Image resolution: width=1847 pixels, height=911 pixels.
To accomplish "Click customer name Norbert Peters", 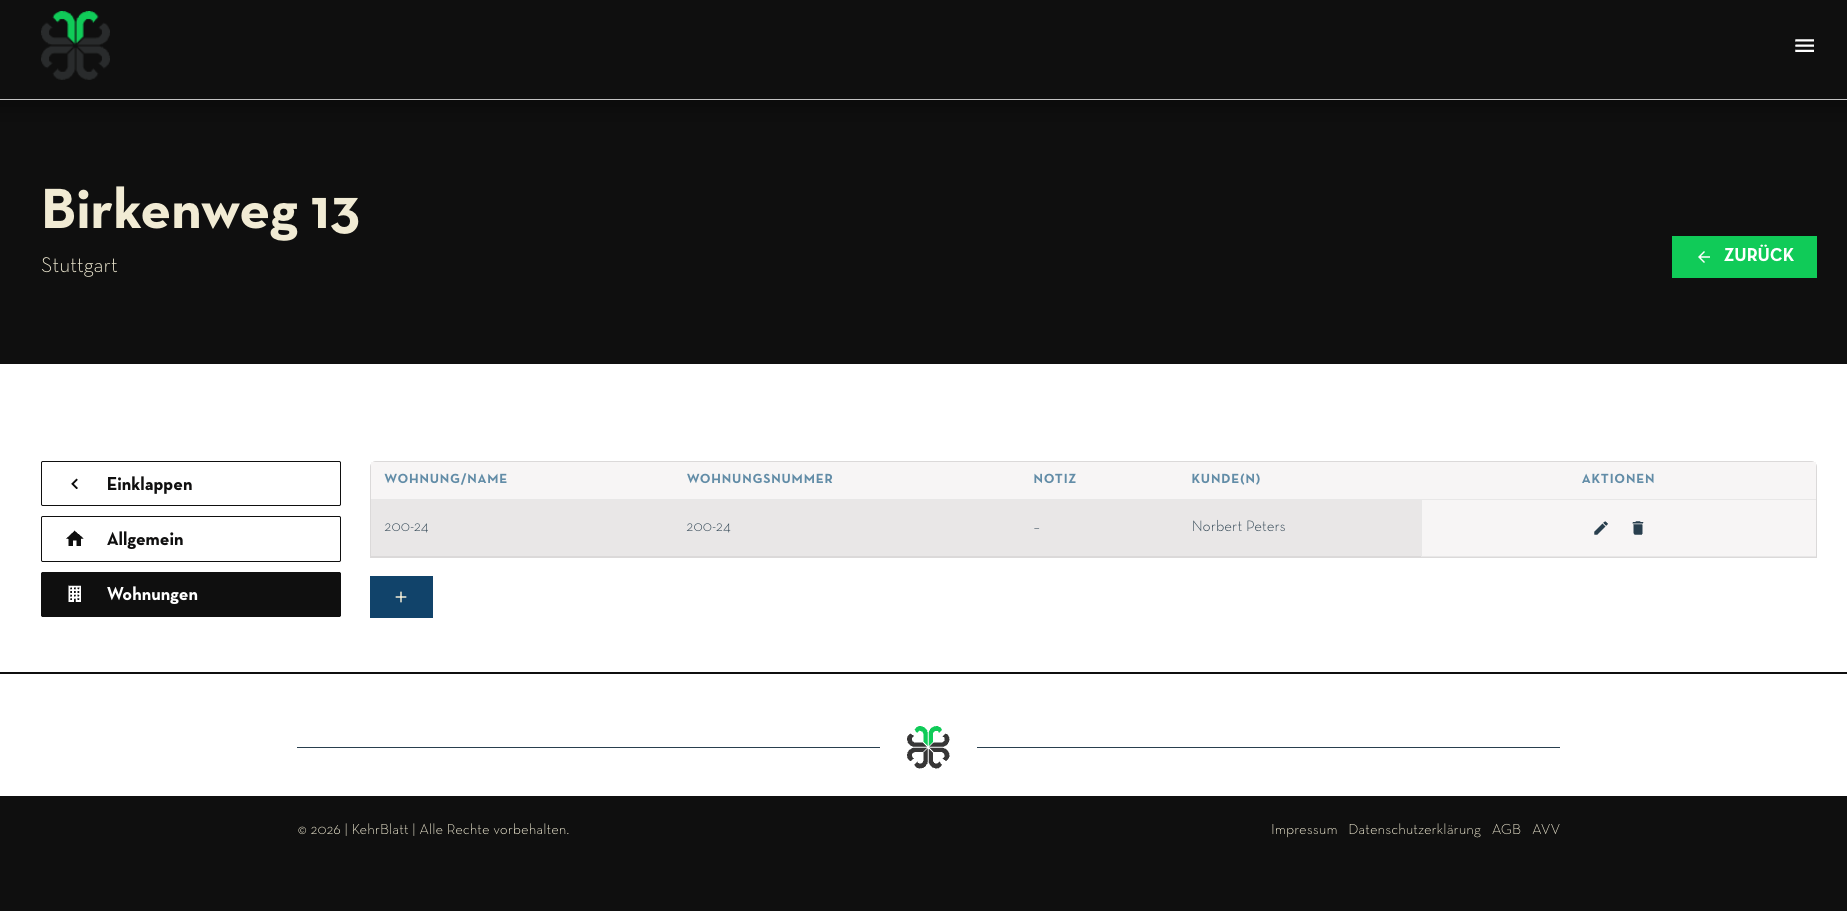I will pyautogui.click(x=1238, y=527).
